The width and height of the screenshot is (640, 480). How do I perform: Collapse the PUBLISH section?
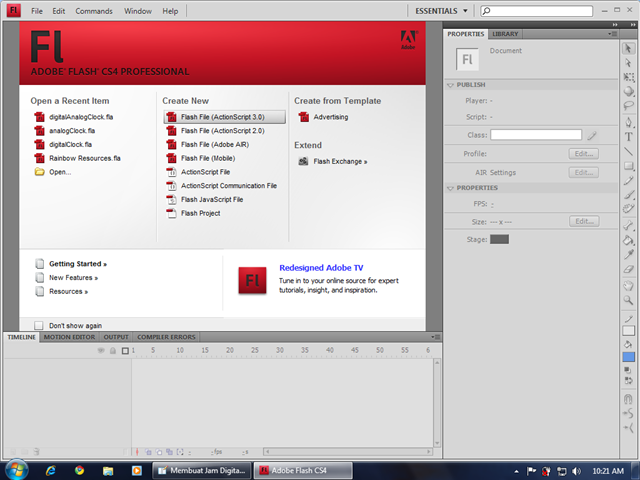pos(450,85)
